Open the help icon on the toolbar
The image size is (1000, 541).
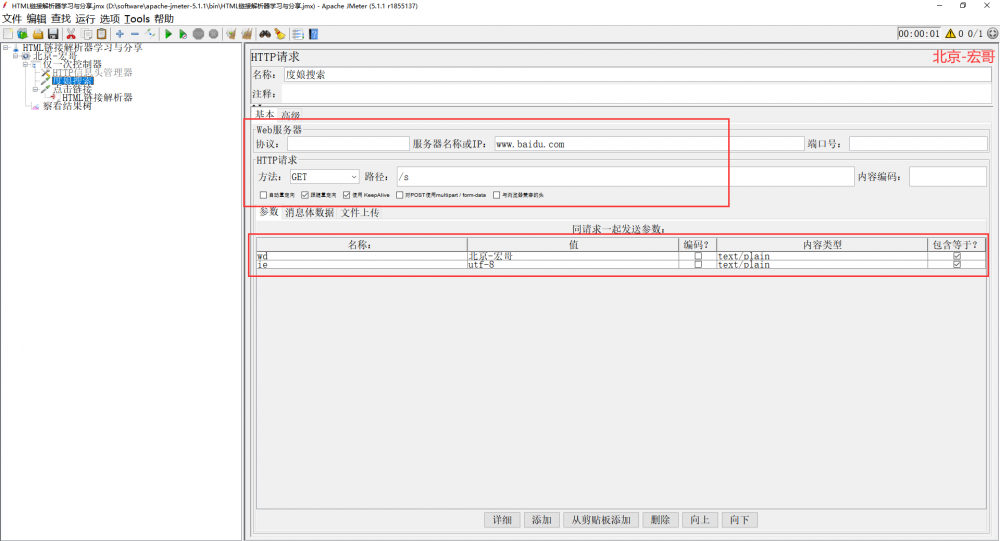pos(313,34)
